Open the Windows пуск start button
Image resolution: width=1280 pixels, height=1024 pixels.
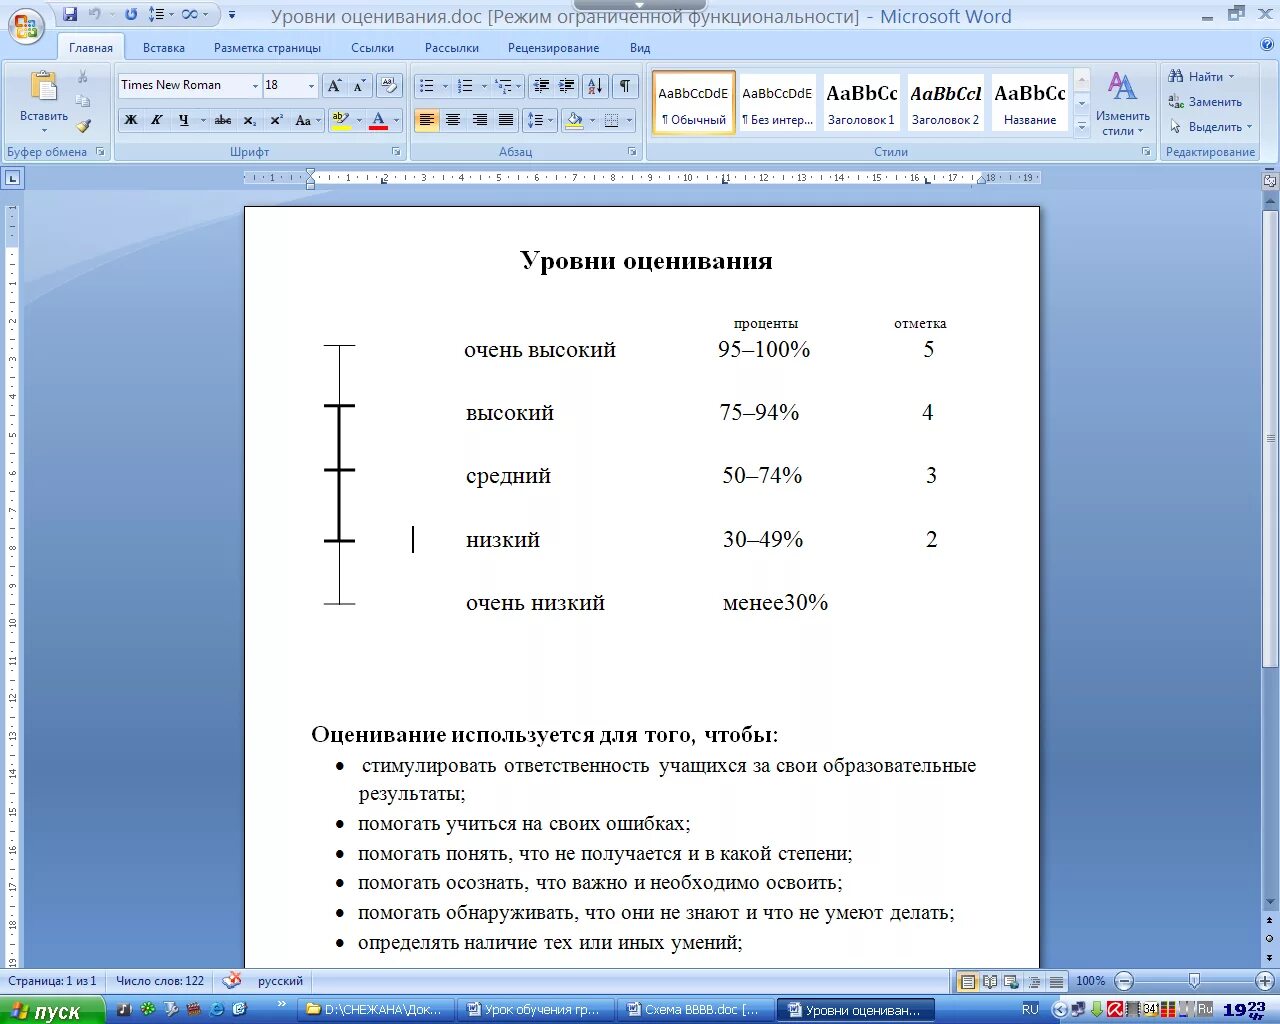click(52, 1010)
